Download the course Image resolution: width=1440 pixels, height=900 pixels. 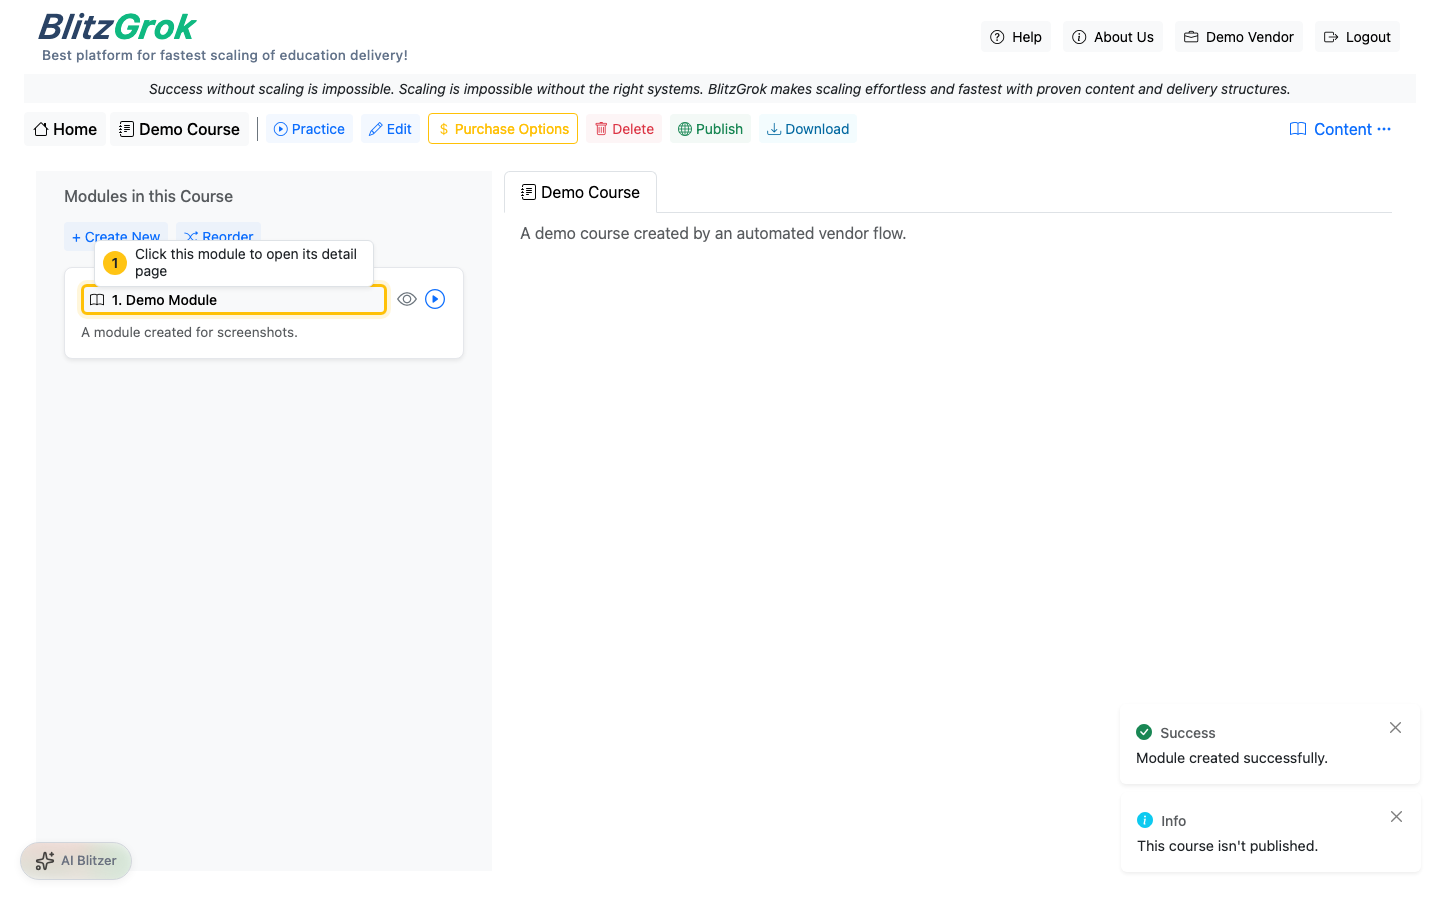click(x=808, y=129)
